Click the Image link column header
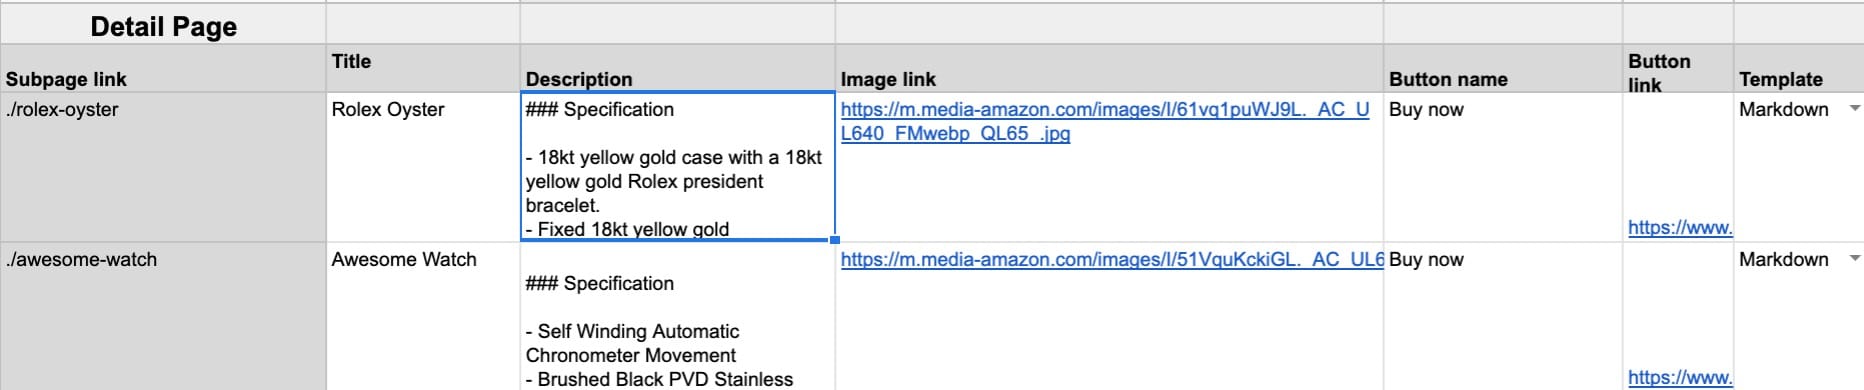Screen dimensions: 1864x390 click(x=1110, y=68)
